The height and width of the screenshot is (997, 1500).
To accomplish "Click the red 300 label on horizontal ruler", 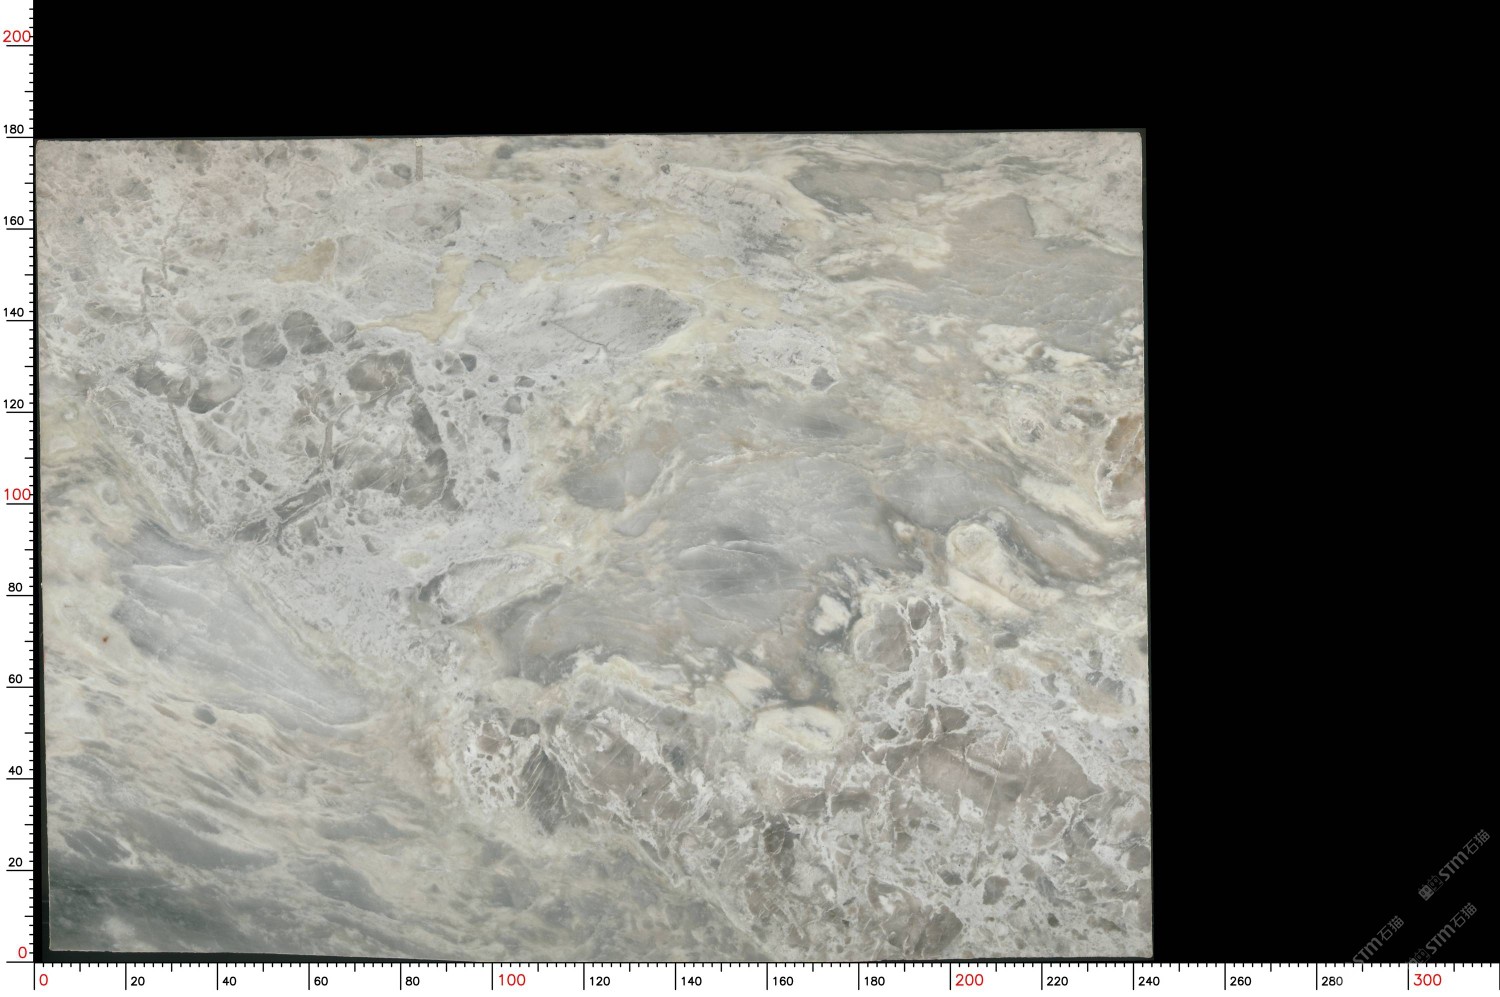I will [x=1427, y=980].
